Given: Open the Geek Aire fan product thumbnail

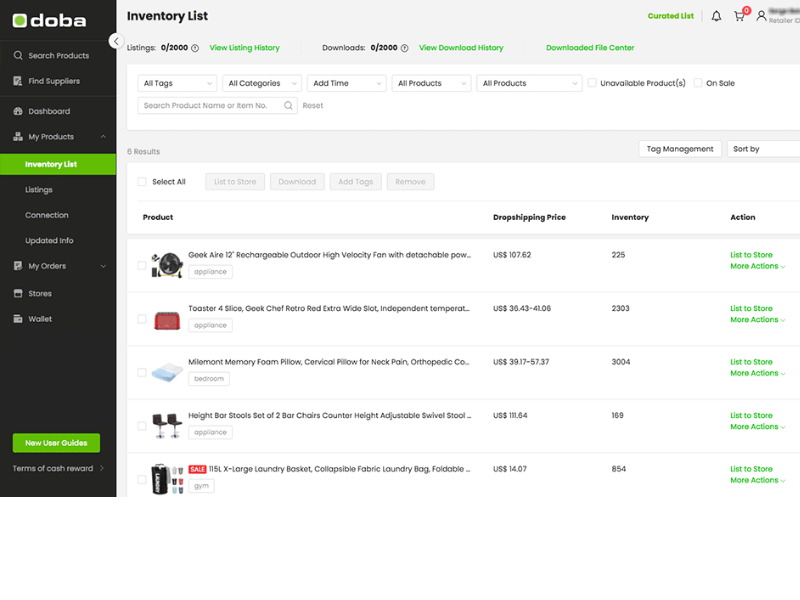Looking at the screenshot, I should (167, 265).
